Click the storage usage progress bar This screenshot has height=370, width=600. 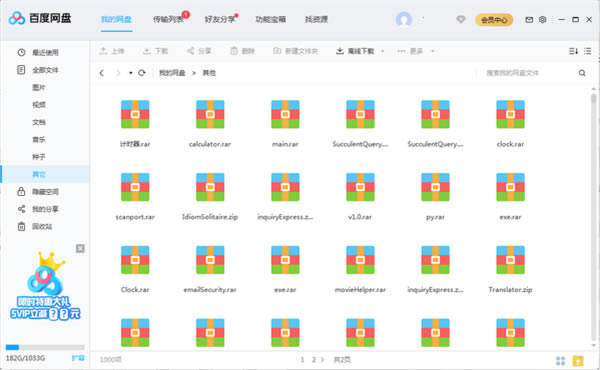pyautogui.click(x=45, y=347)
